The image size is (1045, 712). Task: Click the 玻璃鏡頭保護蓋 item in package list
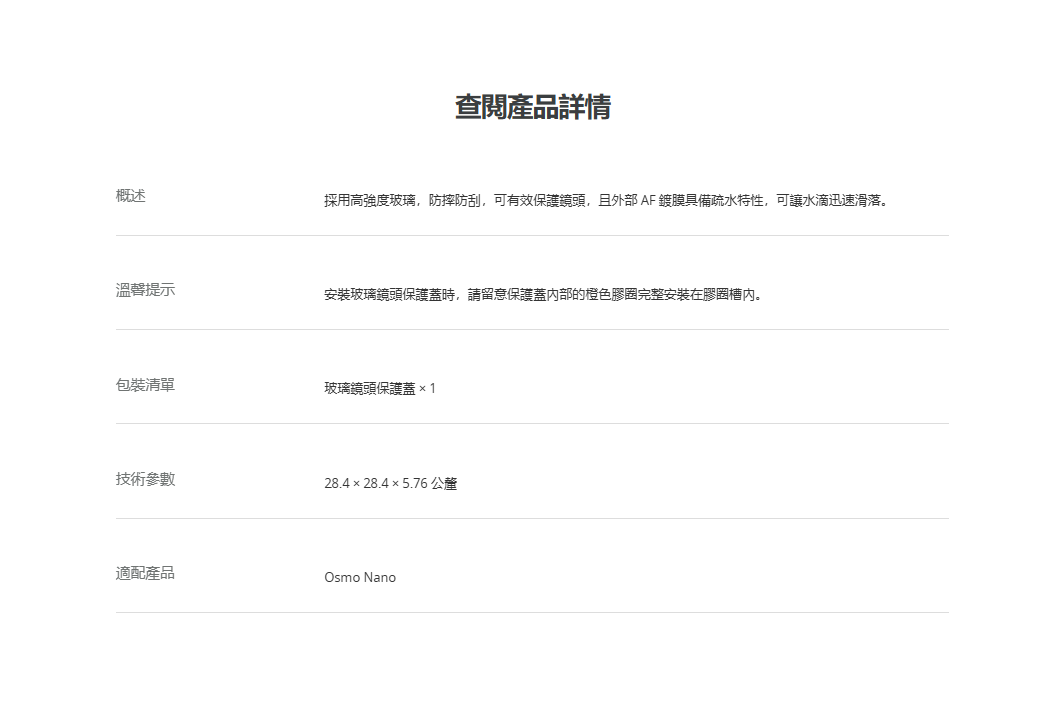click(x=369, y=389)
